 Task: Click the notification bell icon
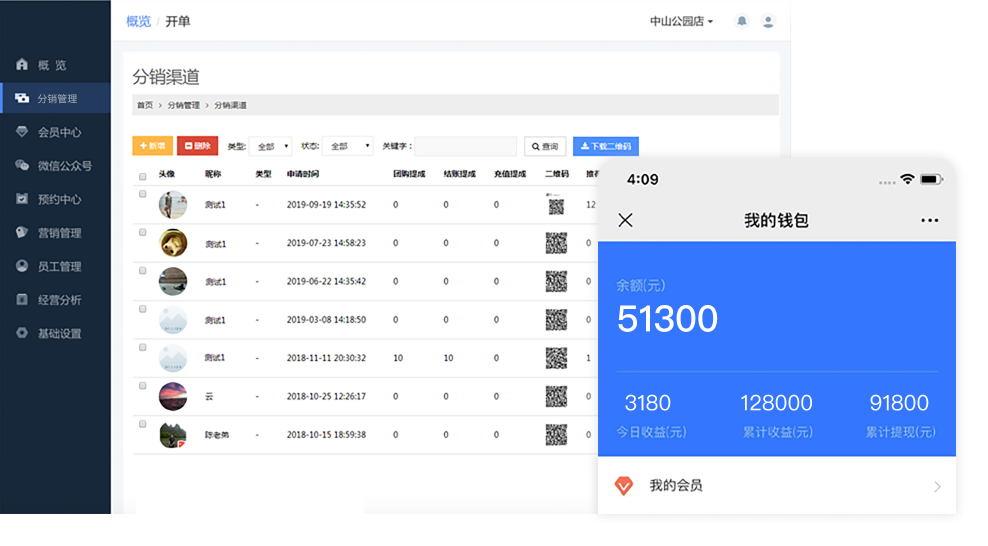(741, 21)
